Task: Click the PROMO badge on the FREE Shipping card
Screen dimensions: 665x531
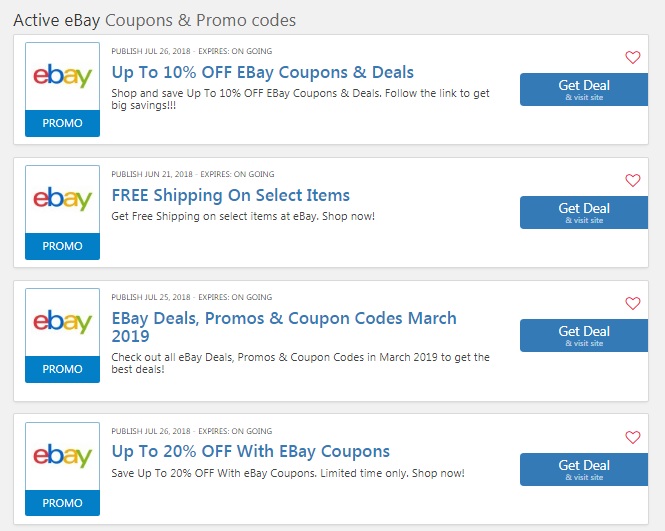Action: point(62,246)
